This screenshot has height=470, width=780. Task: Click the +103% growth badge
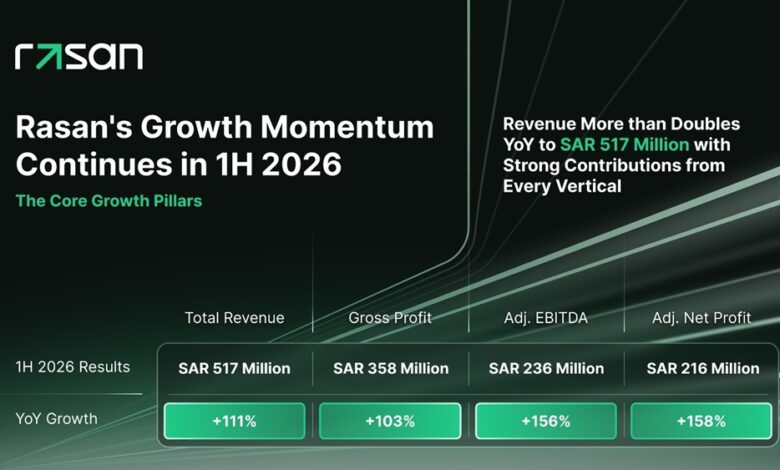point(390,421)
